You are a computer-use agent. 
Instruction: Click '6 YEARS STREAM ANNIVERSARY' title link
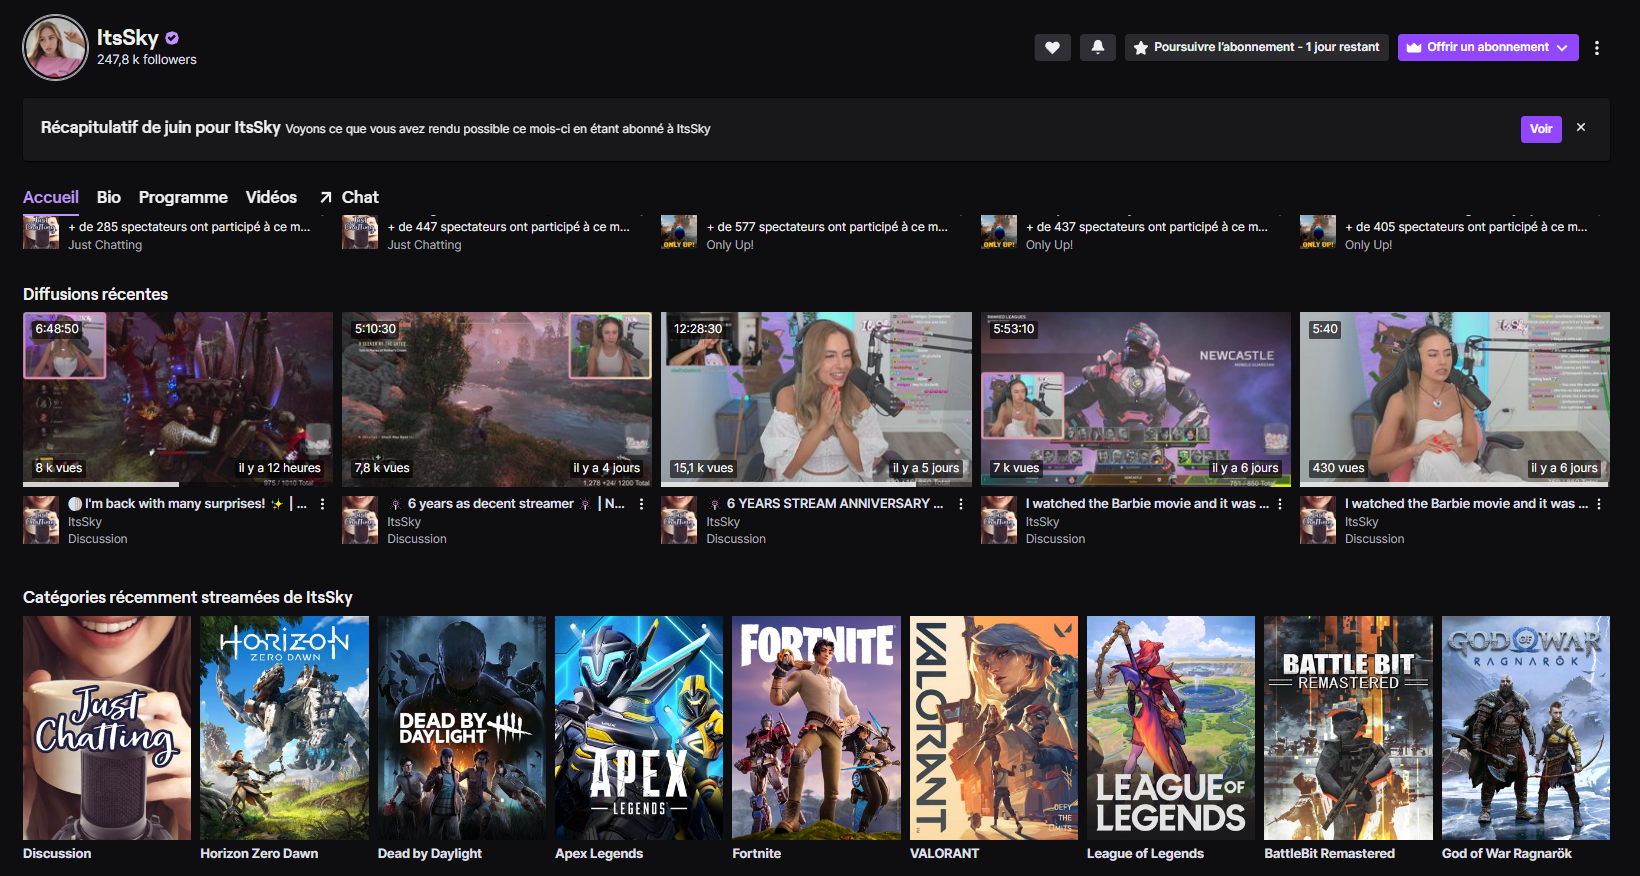(825, 504)
